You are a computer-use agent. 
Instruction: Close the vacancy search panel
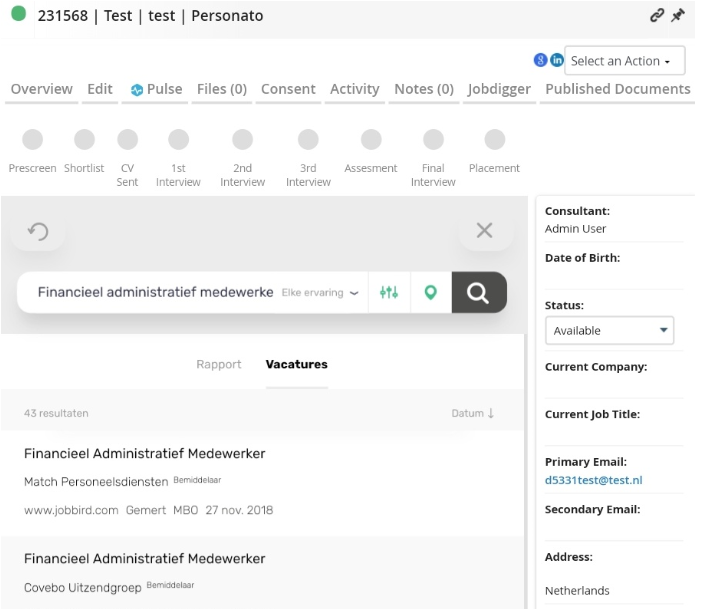pyautogui.click(x=485, y=231)
